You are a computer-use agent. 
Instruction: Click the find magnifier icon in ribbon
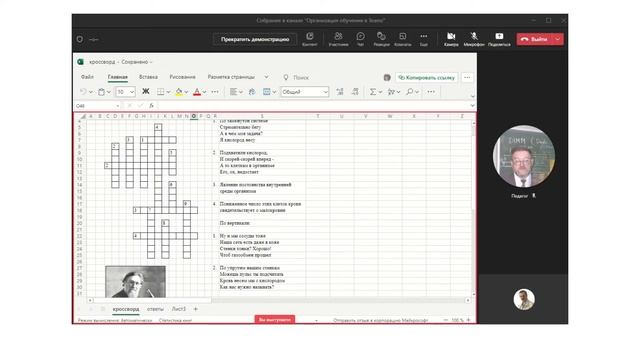[x=409, y=92]
